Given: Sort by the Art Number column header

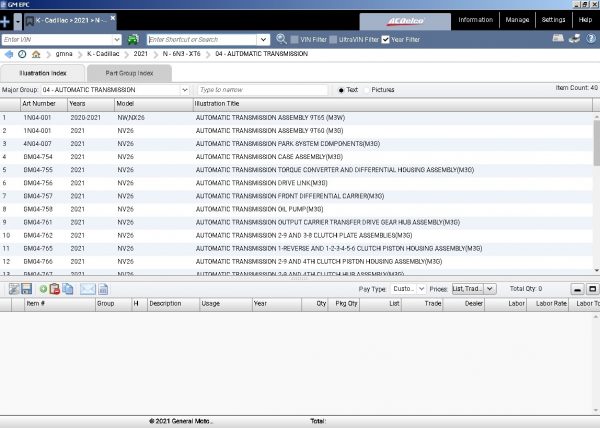Looking at the screenshot, I should [44, 104].
